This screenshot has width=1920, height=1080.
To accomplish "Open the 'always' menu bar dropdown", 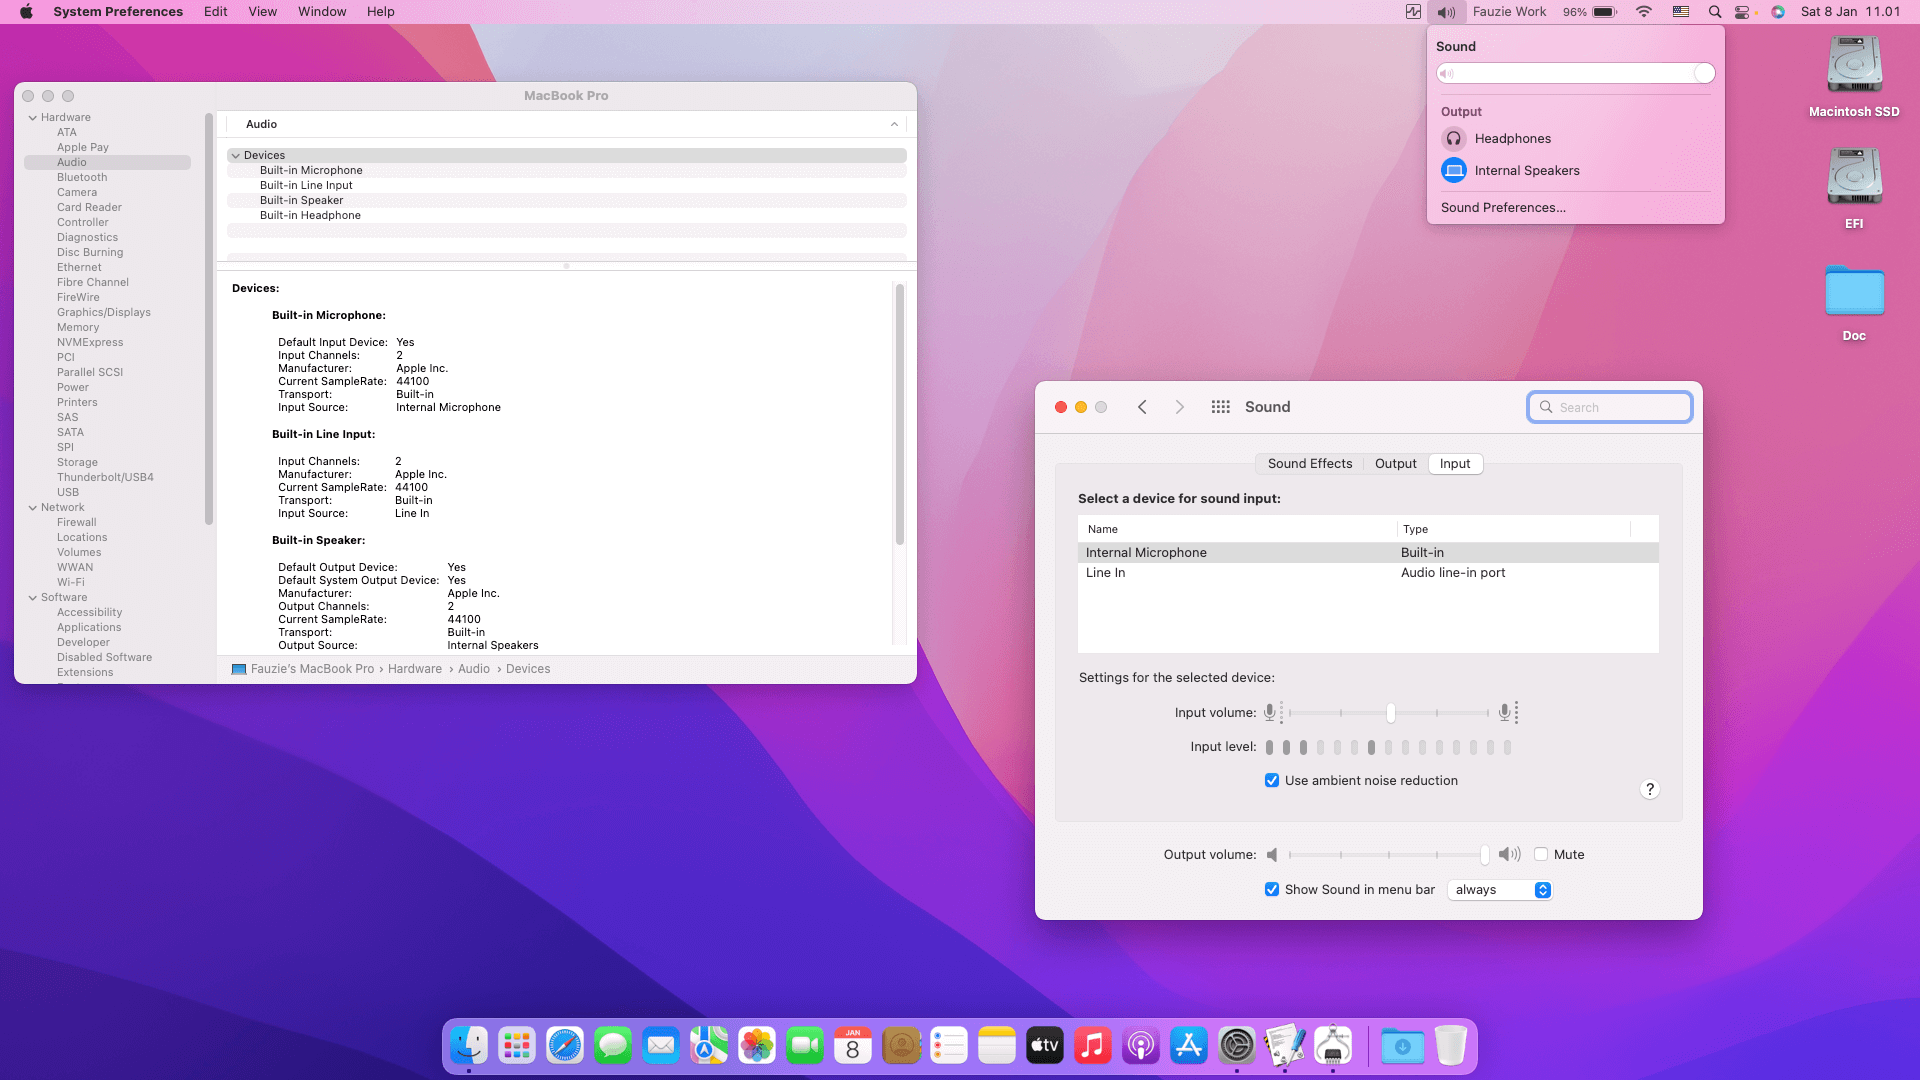I will coord(1500,890).
